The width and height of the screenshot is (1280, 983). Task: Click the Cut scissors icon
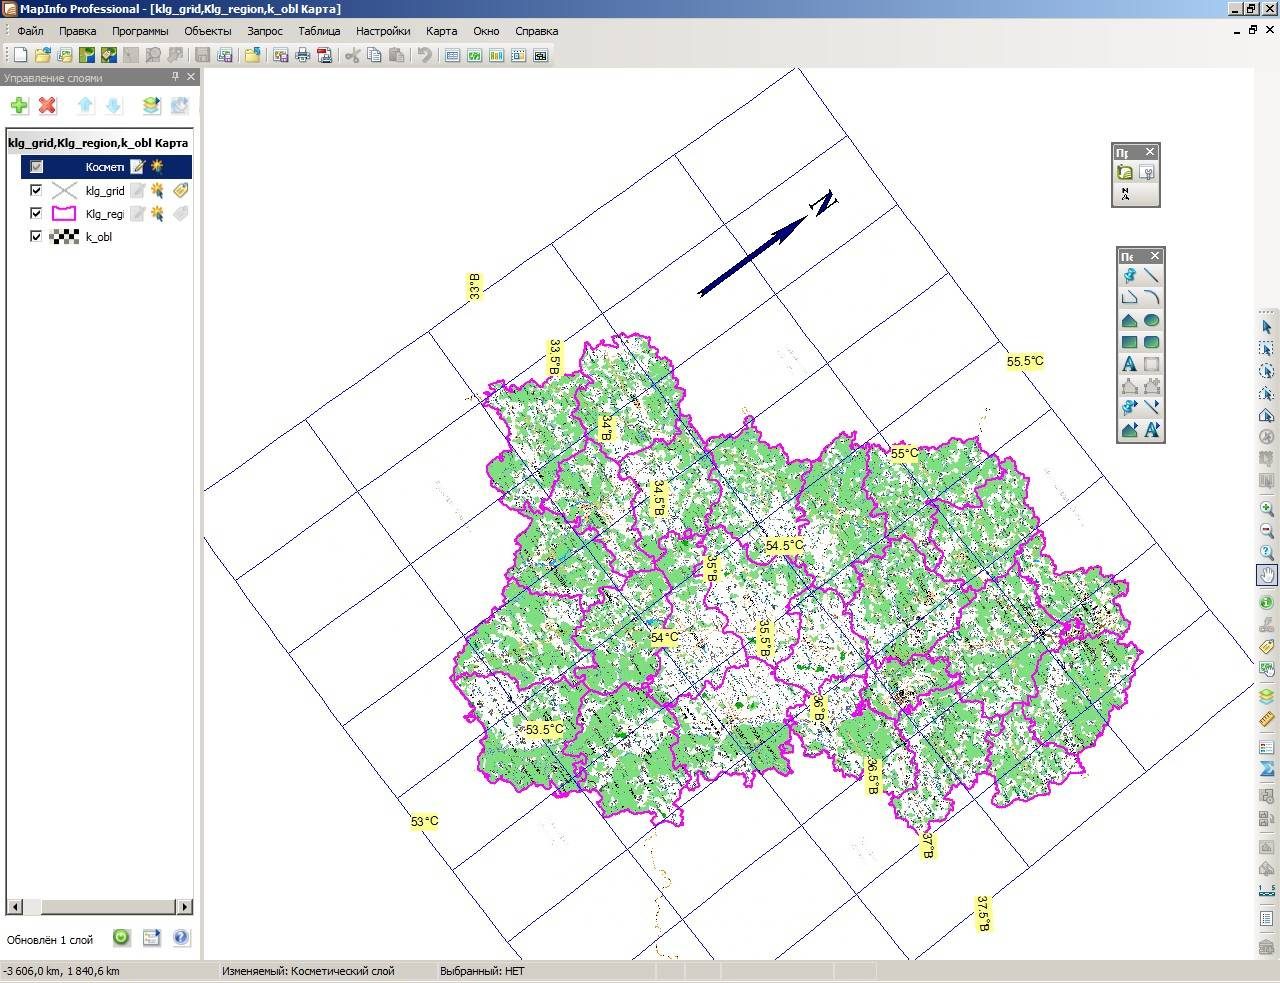[x=352, y=55]
